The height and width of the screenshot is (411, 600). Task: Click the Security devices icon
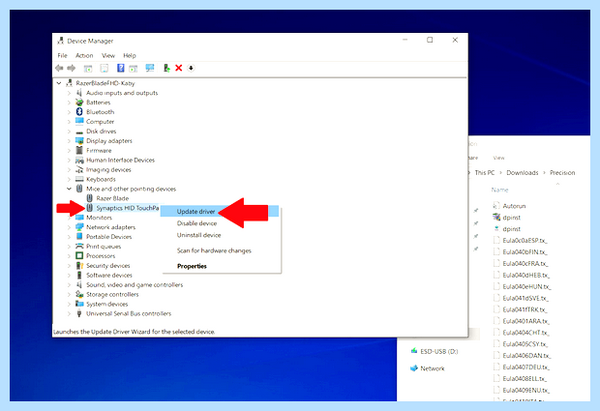click(79, 265)
